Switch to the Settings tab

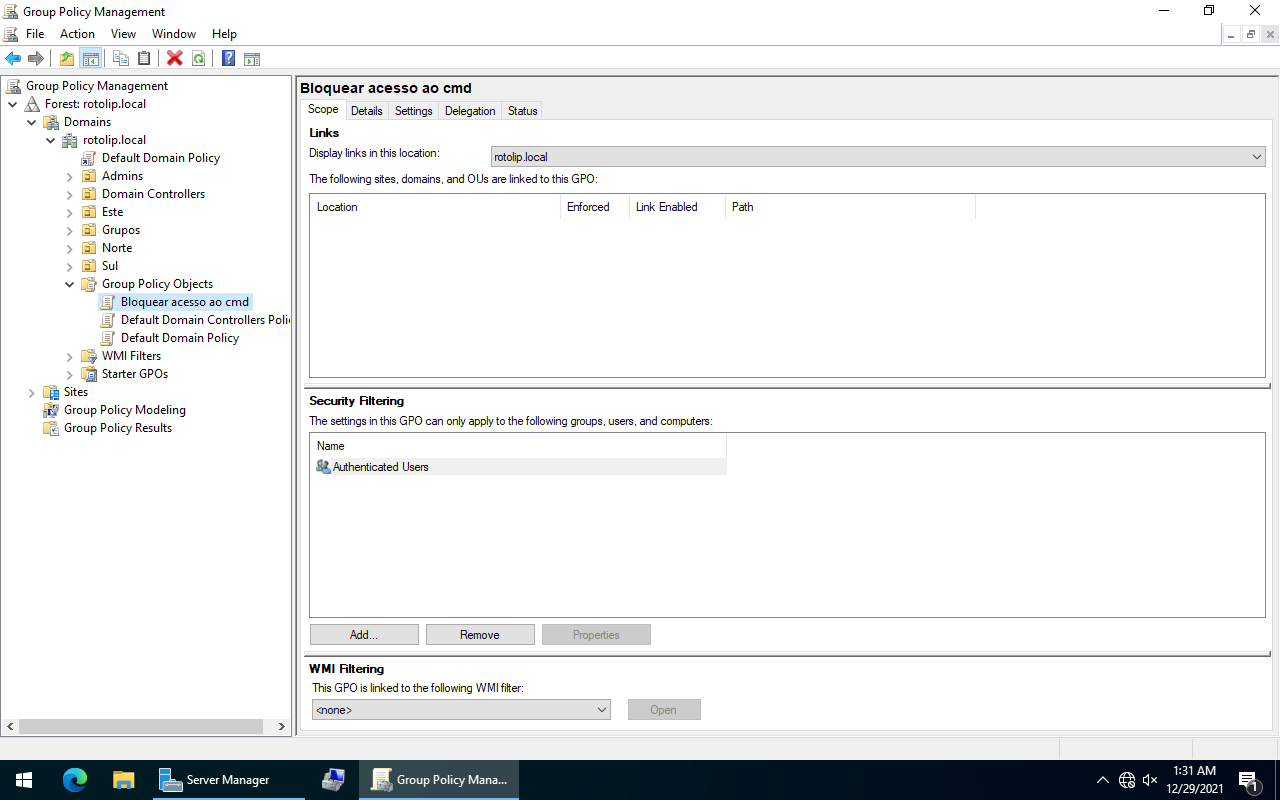point(413,111)
